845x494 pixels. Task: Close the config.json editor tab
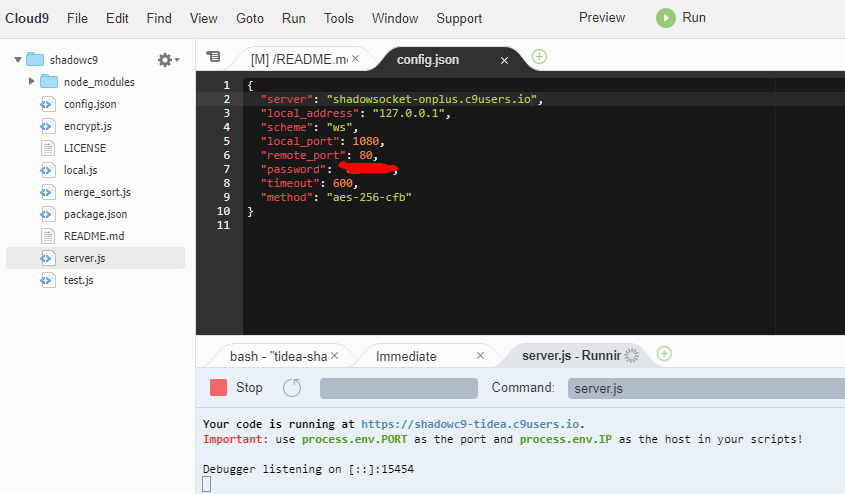504,60
